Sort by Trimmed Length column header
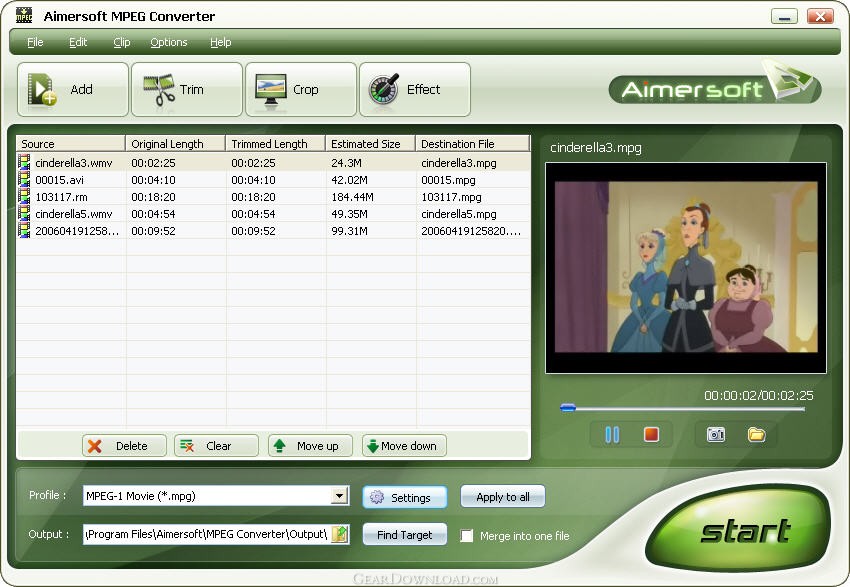Viewport: 850px width, 587px height. pyautogui.click(x=275, y=144)
